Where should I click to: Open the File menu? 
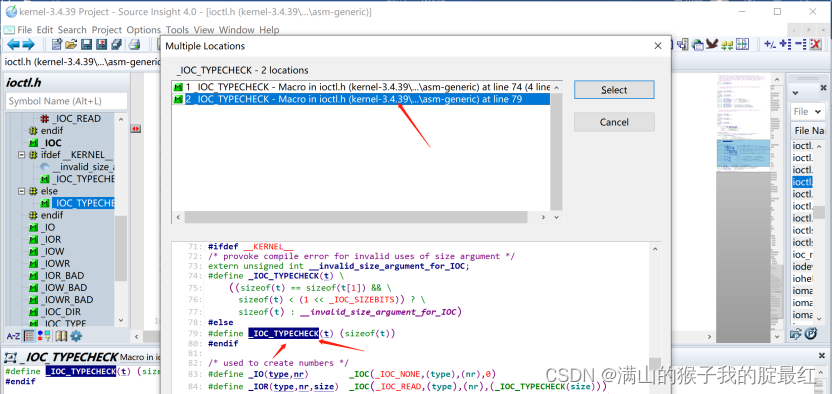point(24,30)
